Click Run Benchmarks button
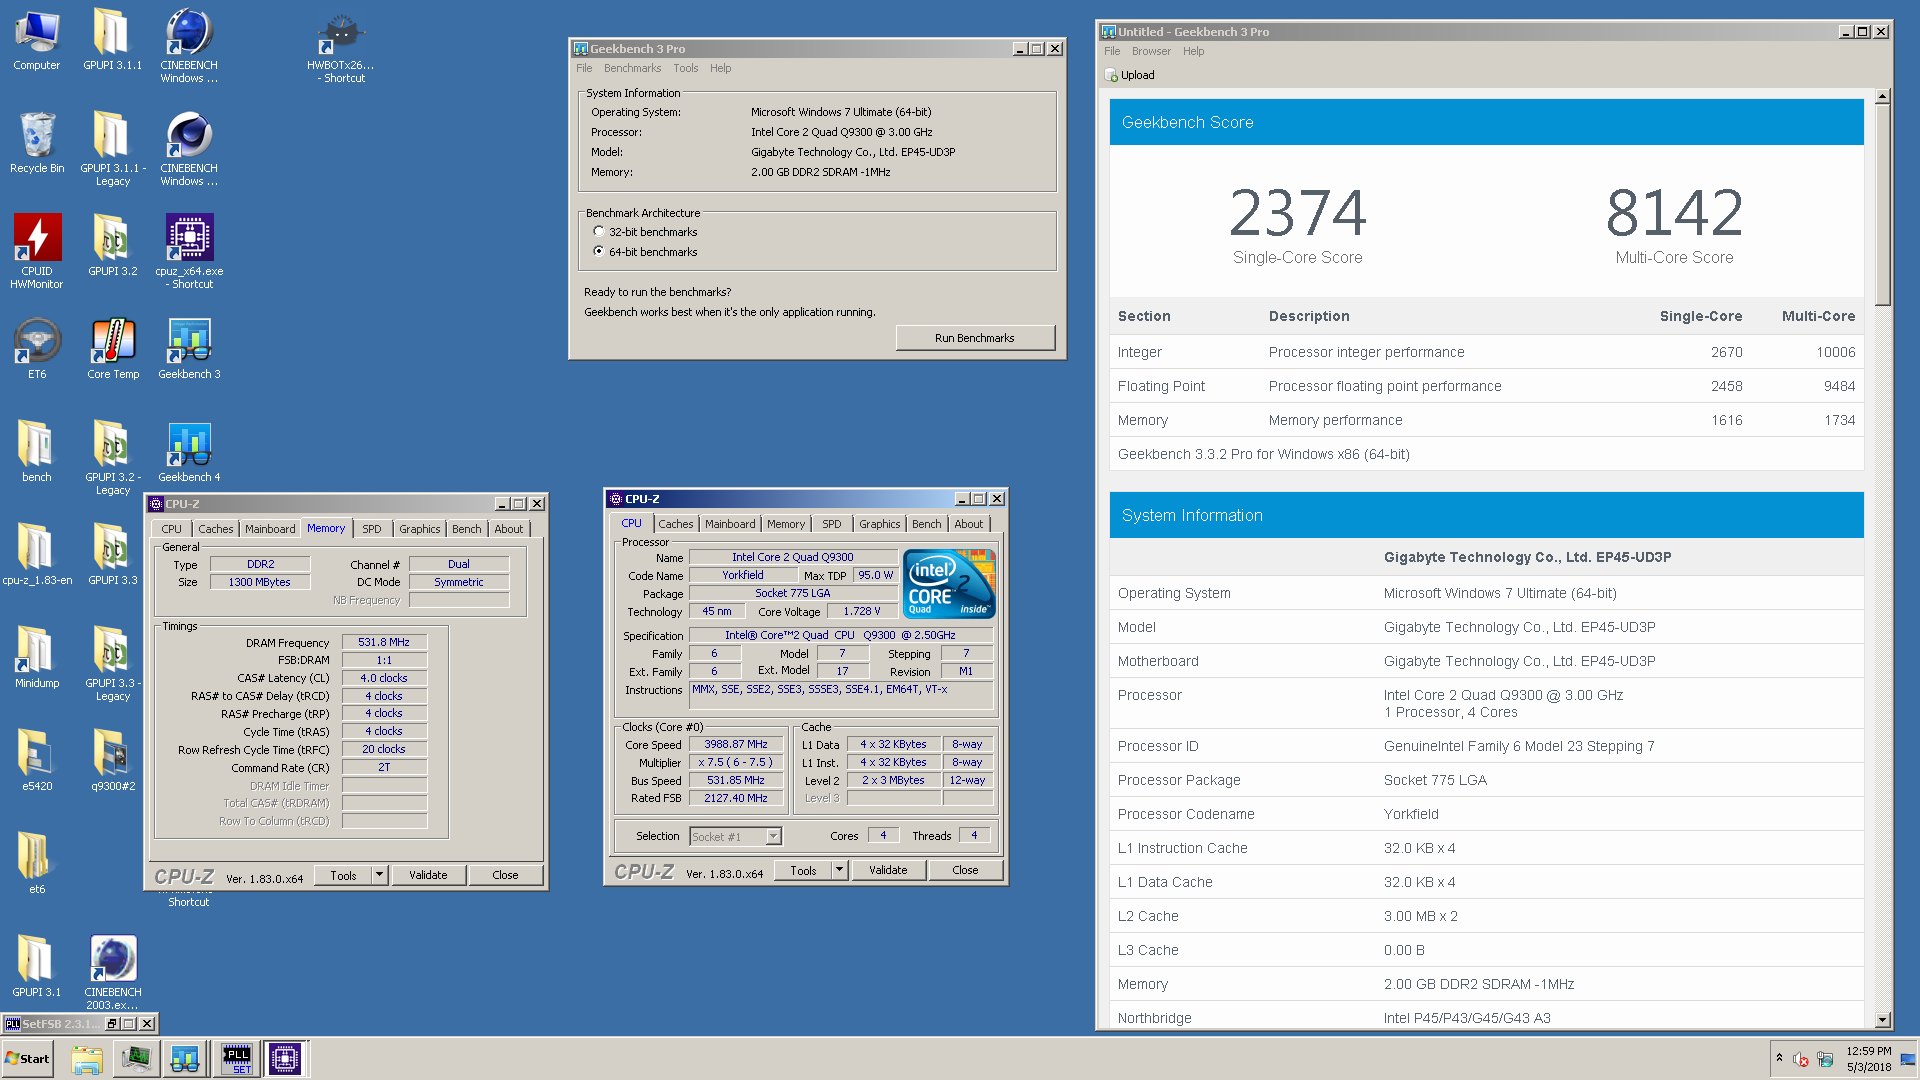 click(x=975, y=338)
